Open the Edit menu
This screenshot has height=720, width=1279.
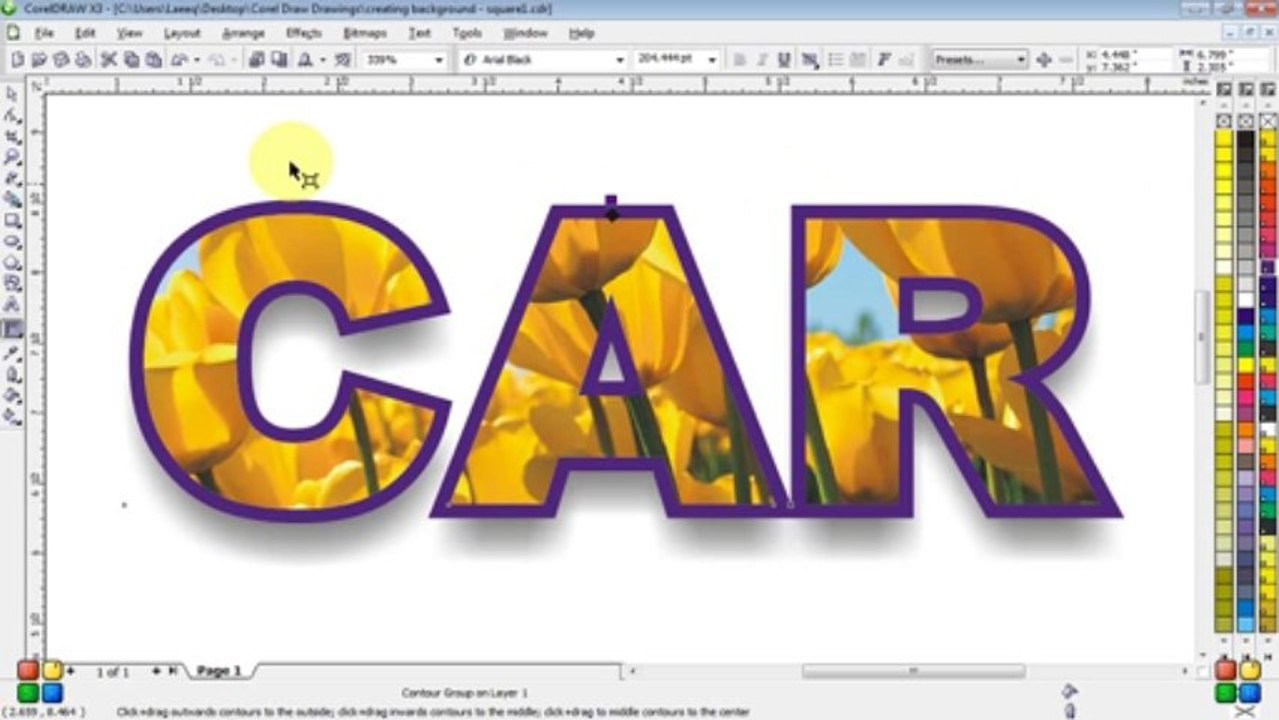tap(85, 33)
